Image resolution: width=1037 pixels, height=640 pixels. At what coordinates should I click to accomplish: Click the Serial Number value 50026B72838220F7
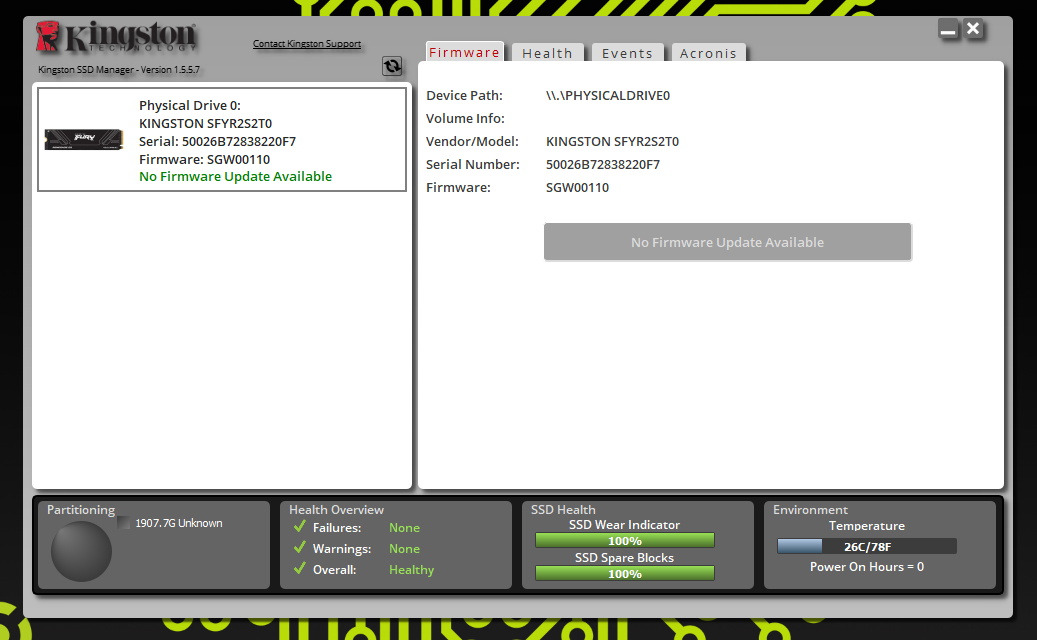603,165
